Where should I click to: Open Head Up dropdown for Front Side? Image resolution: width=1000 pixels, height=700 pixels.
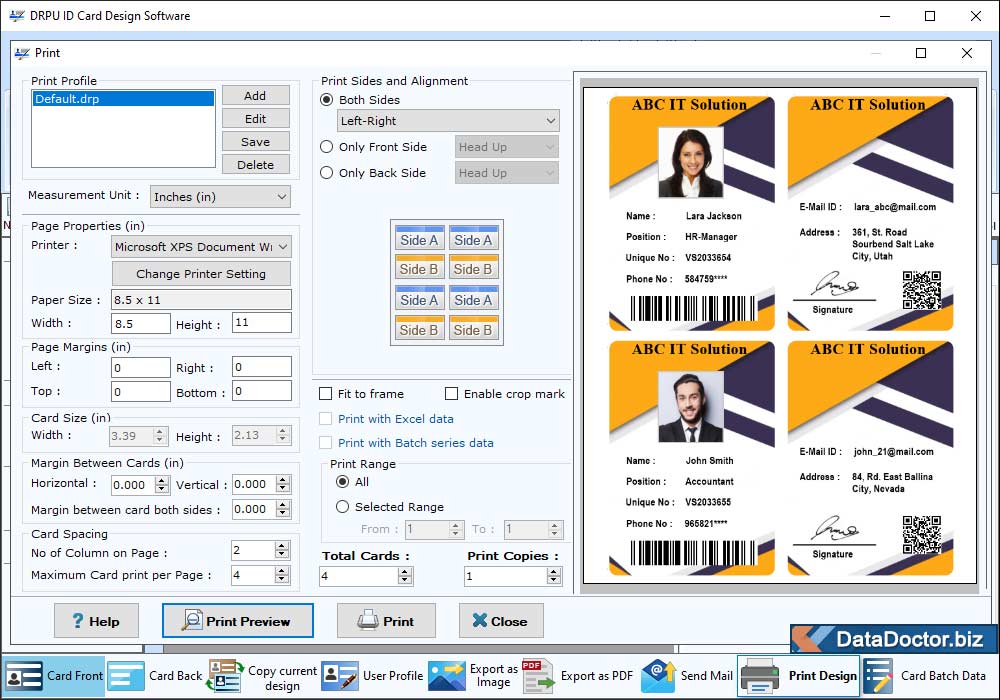coord(506,147)
